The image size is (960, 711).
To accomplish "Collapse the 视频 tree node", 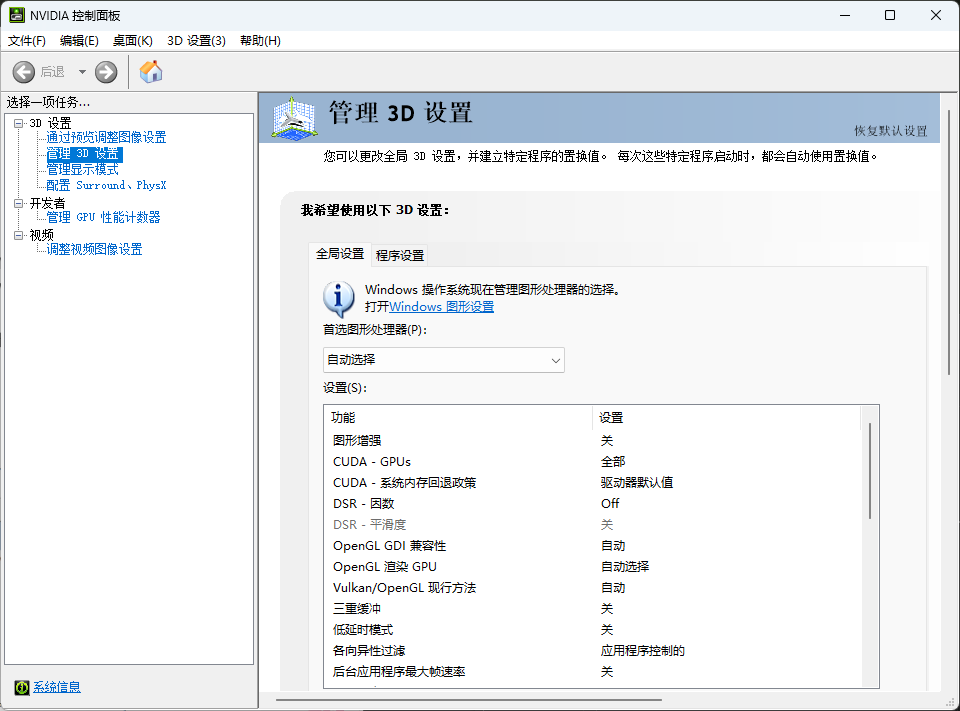I will pyautogui.click(x=19, y=235).
